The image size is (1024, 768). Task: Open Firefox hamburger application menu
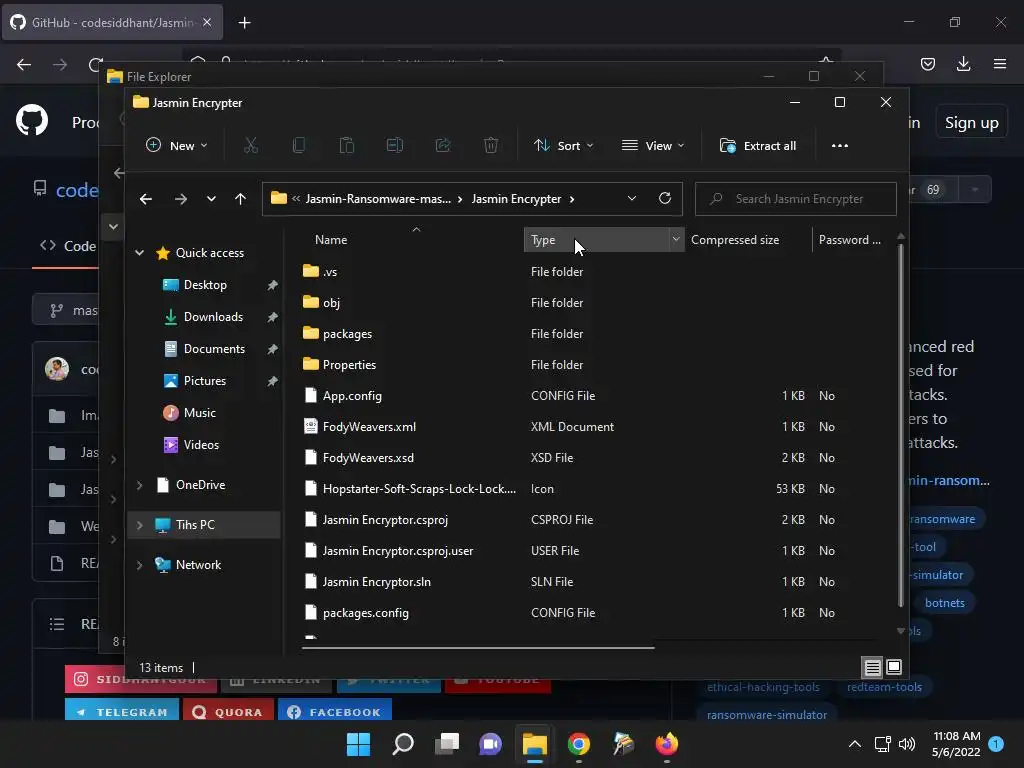click(1000, 64)
